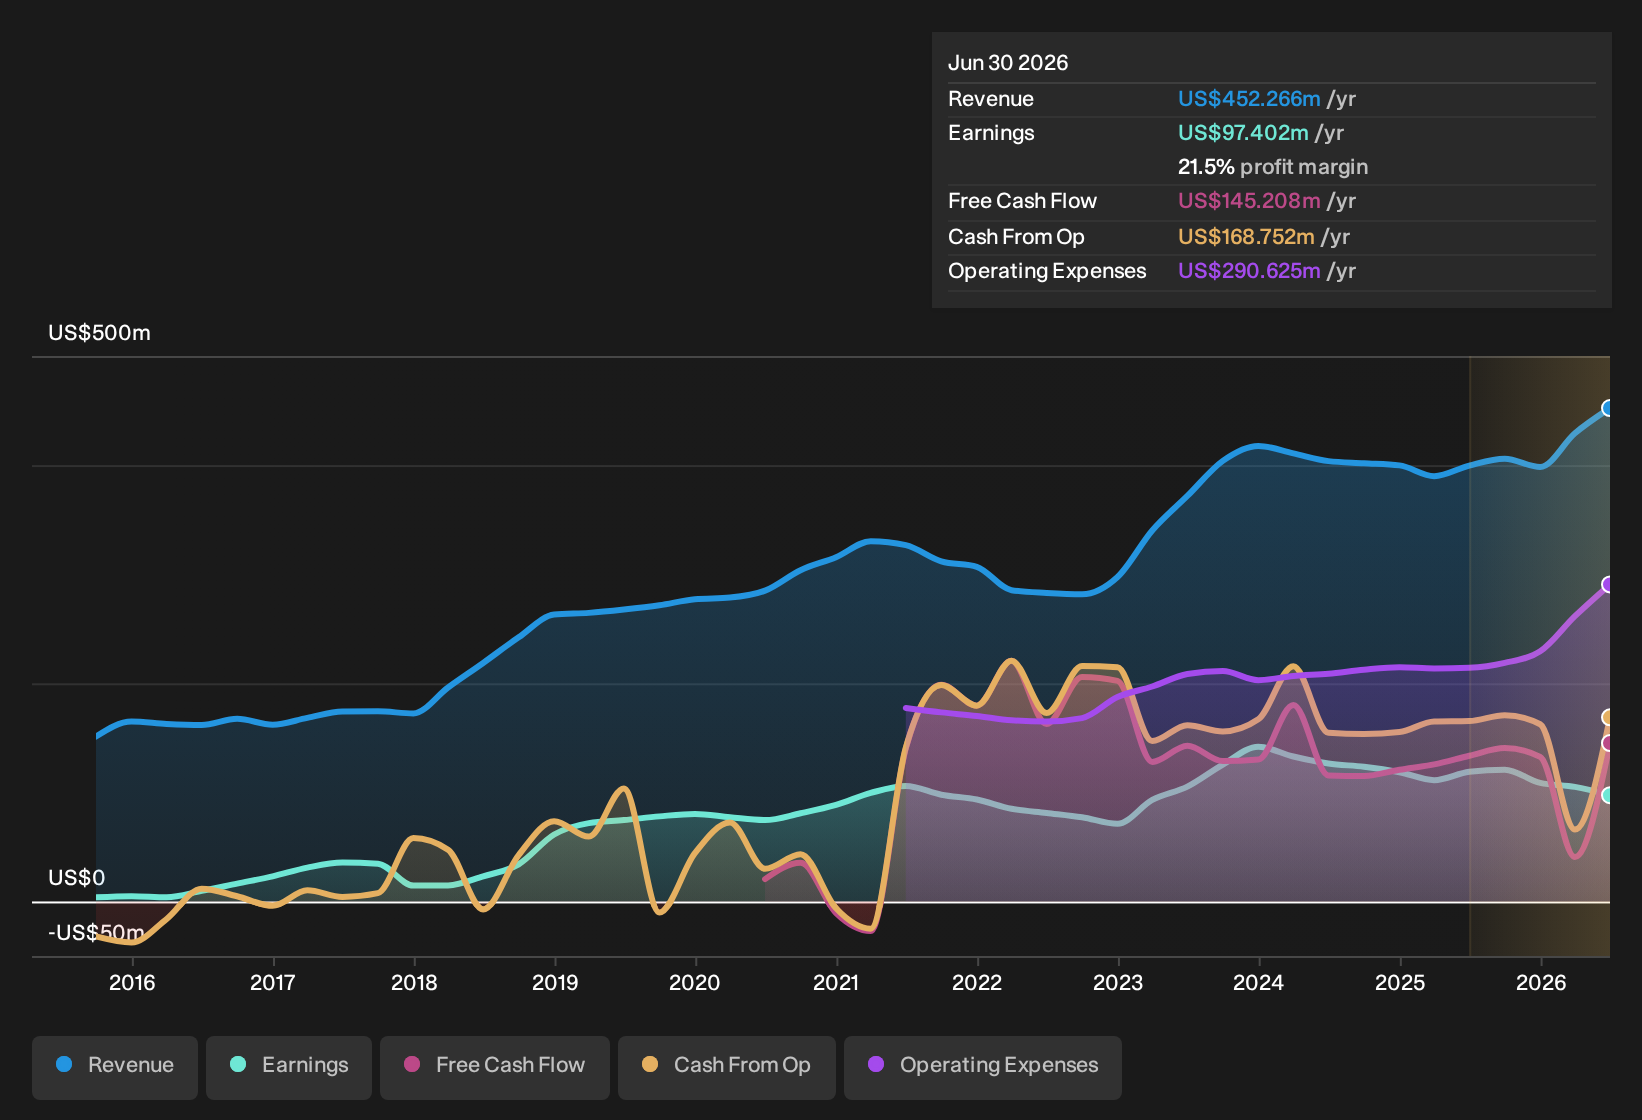Click the orange Cash From Op endpoint marker
Viewport: 1642px width, 1120px height.
[x=1608, y=717]
